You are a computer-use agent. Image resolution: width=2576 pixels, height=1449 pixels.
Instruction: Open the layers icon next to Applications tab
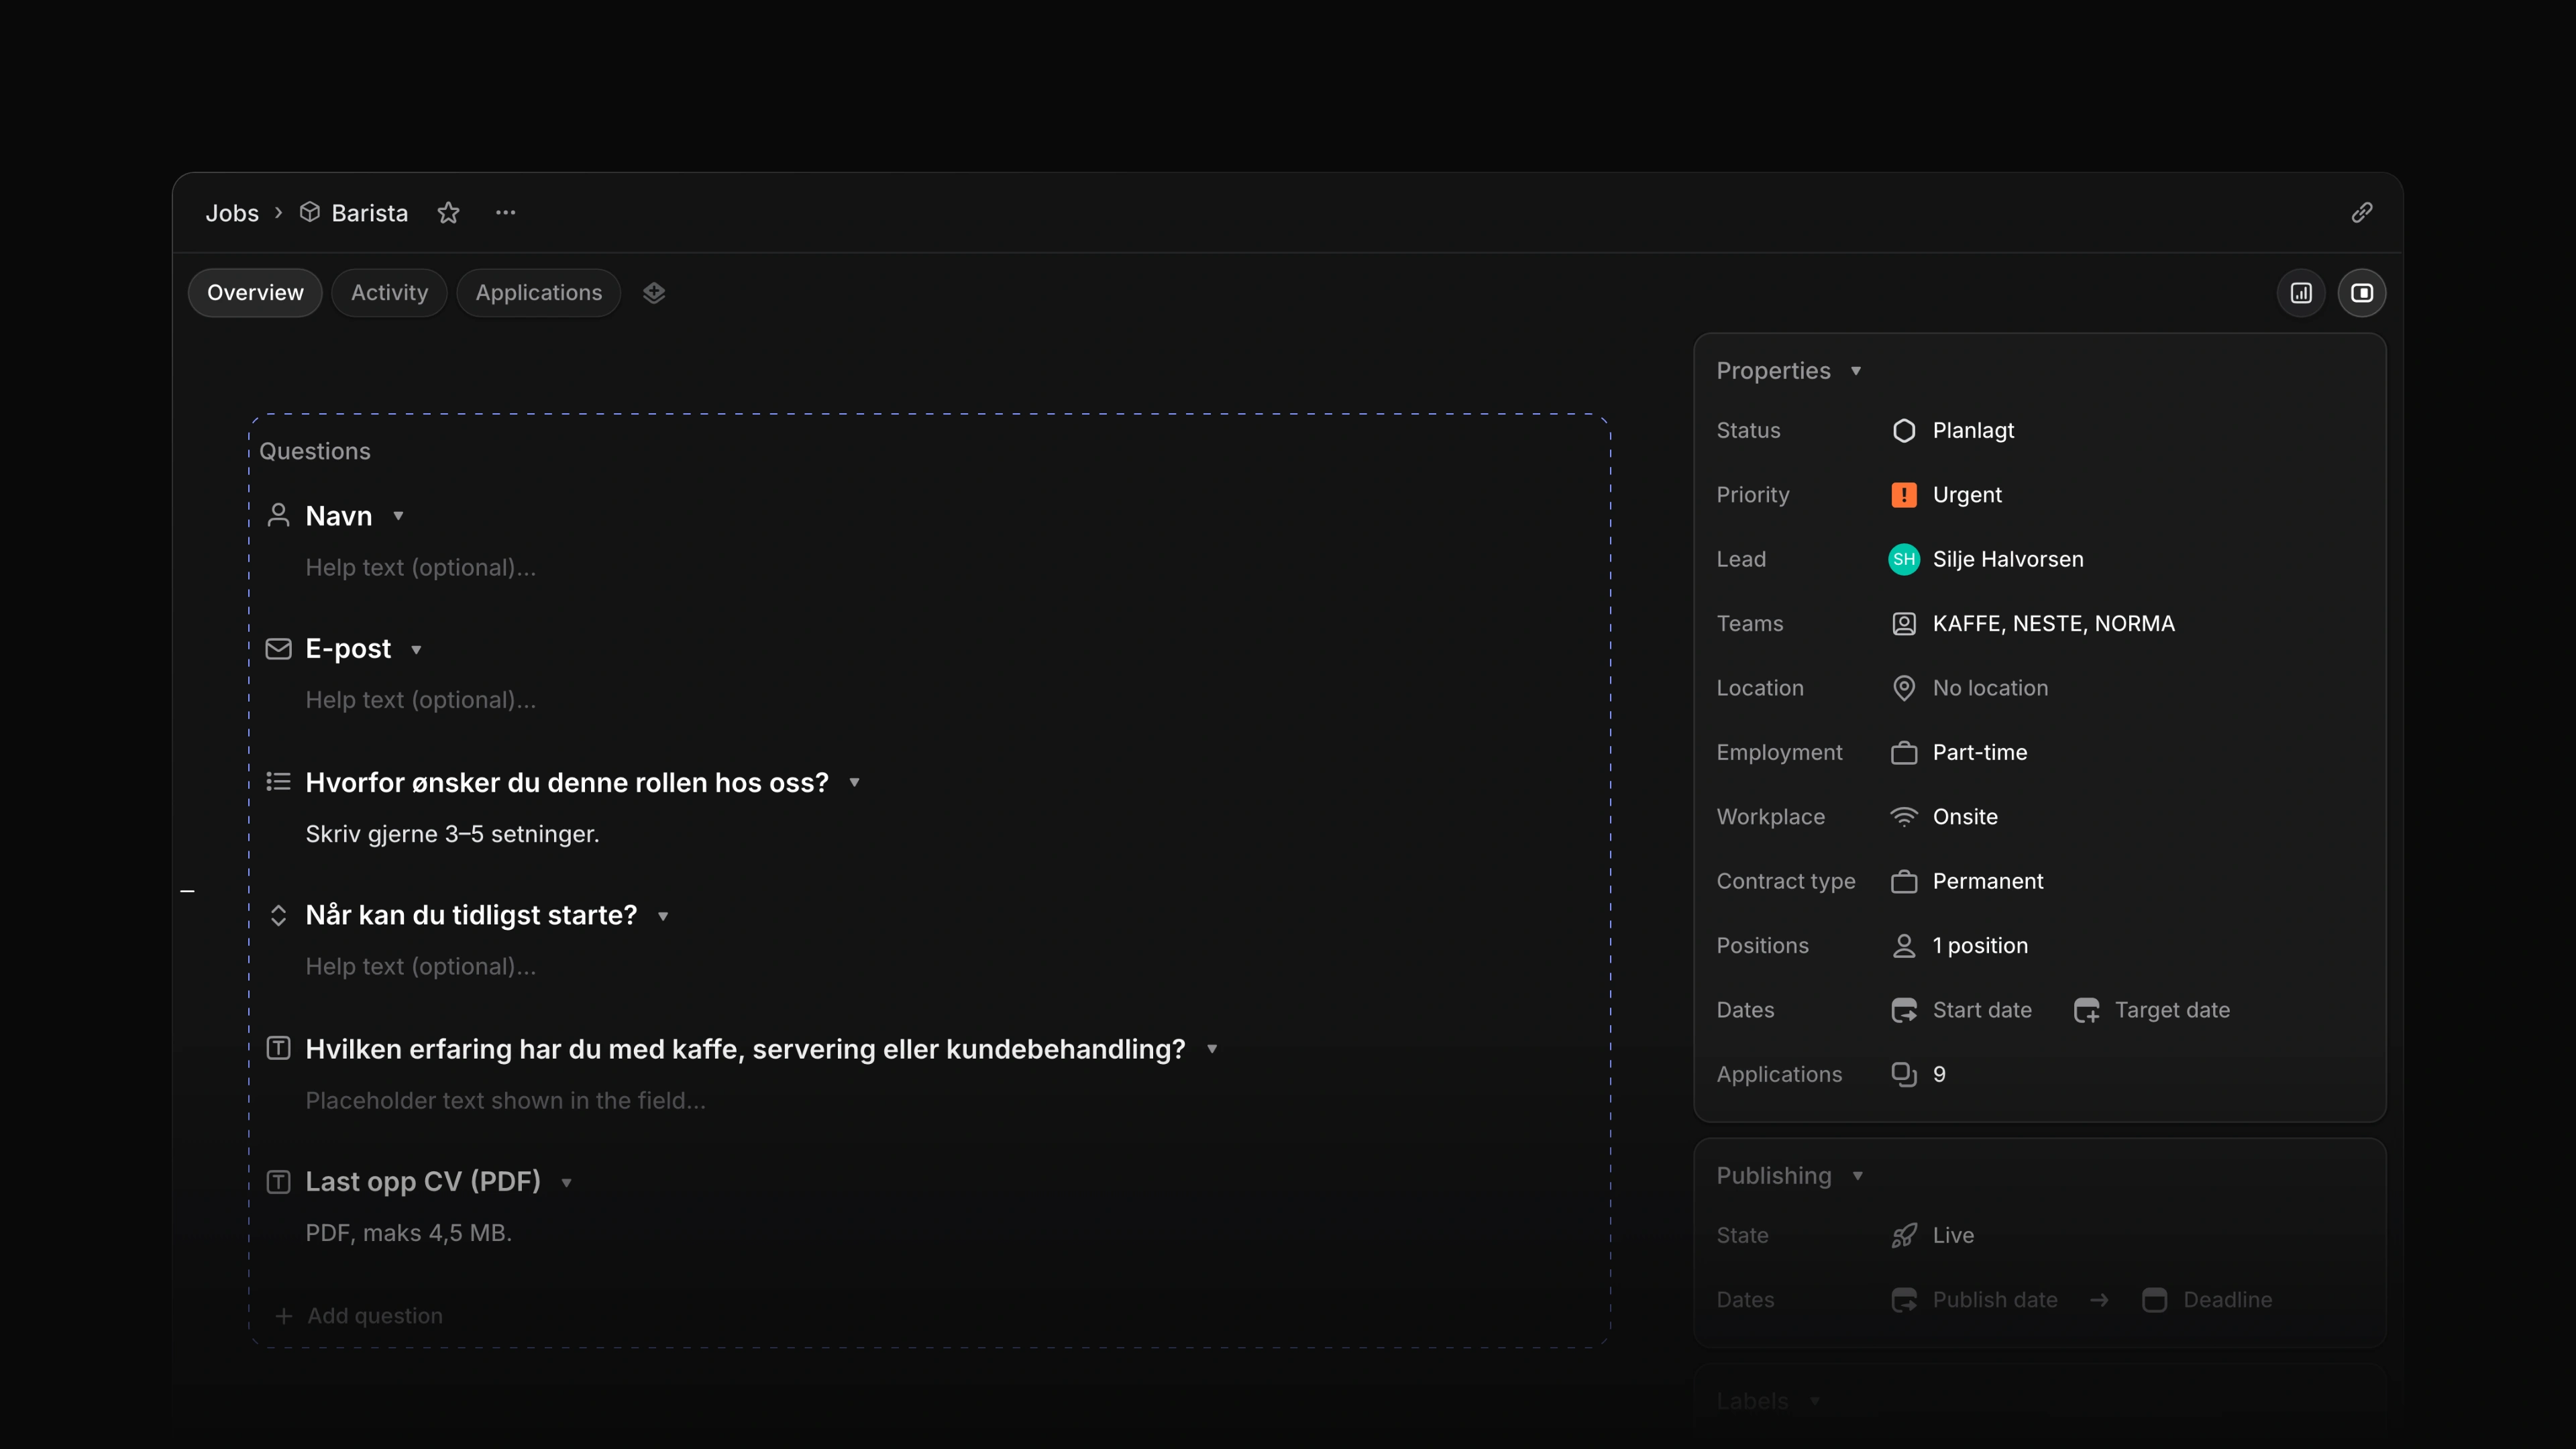pyautogui.click(x=654, y=293)
